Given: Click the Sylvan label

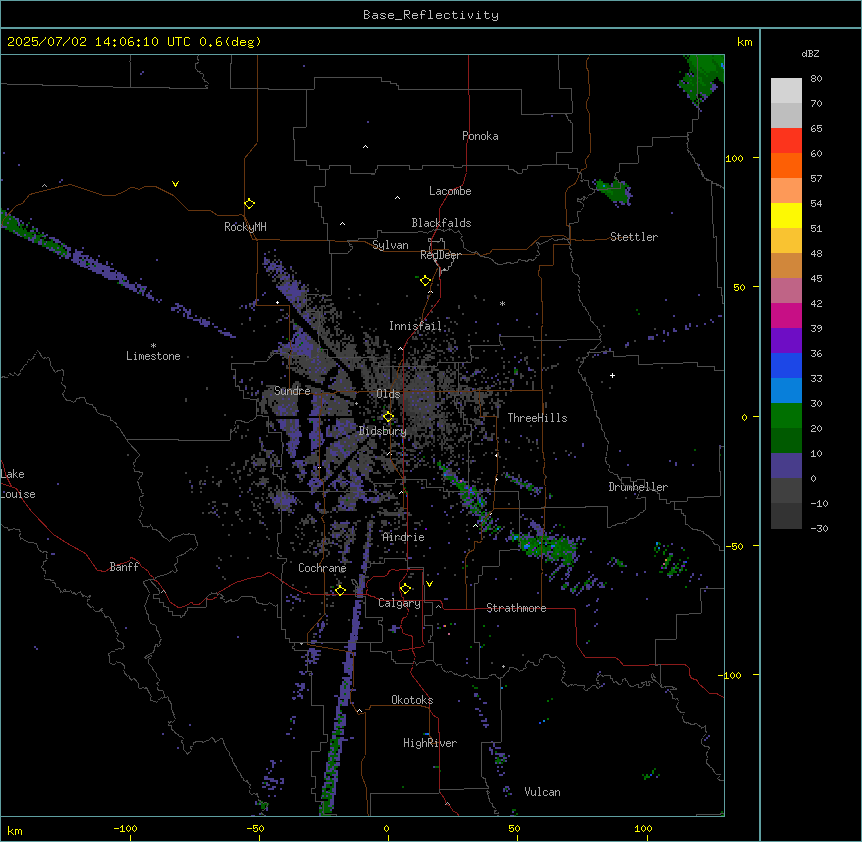Looking at the screenshot, I should pyautogui.click(x=390, y=245).
